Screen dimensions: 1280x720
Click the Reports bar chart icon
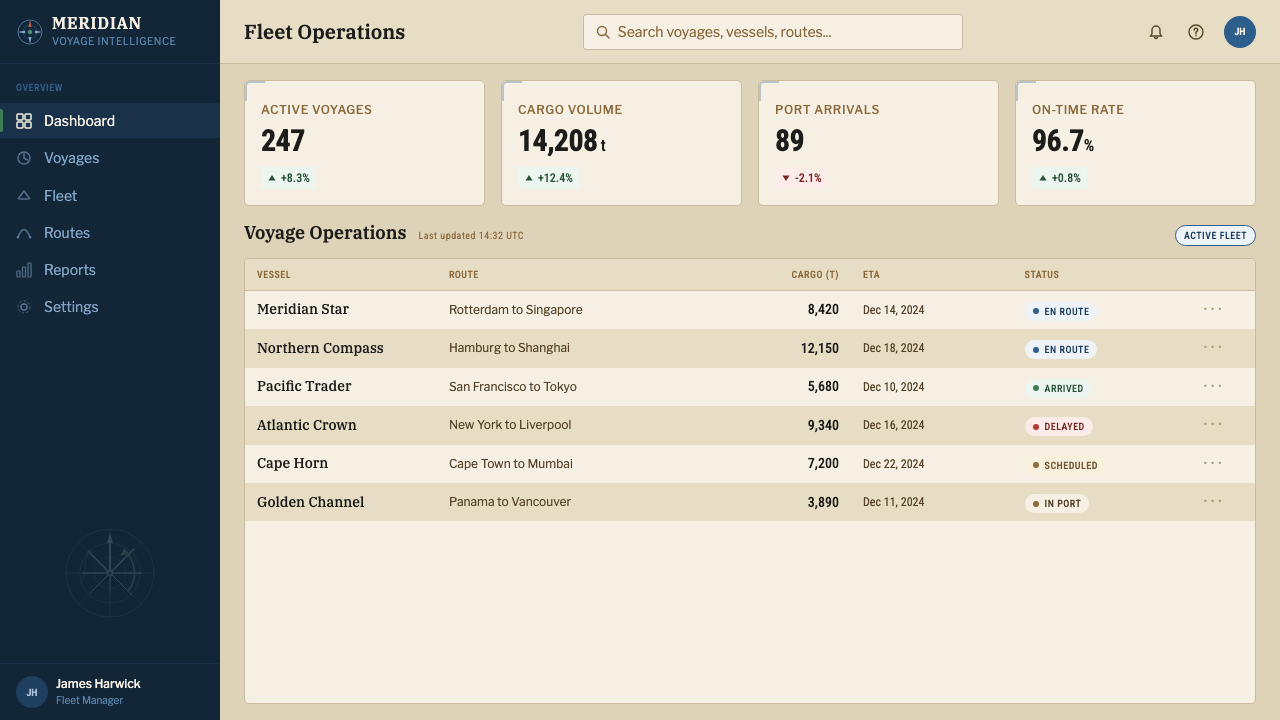pyautogui.click(x=24, y=270)
